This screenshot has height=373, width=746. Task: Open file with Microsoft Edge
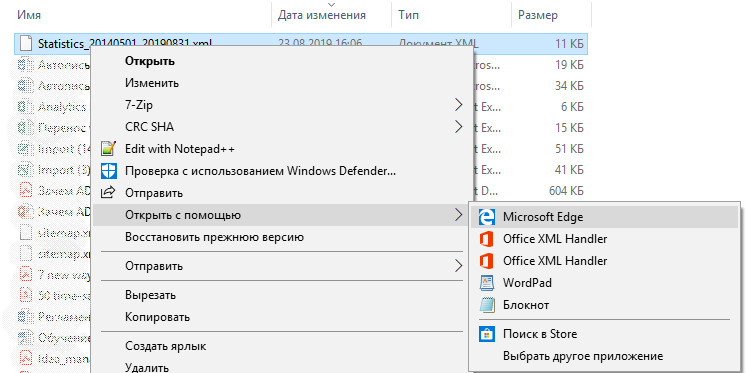(604, 217)
